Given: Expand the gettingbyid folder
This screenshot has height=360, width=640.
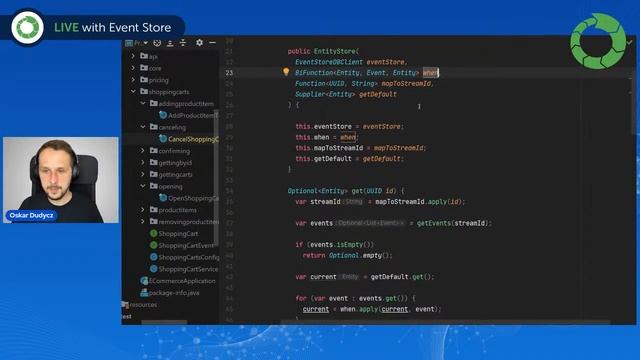Looking at the screenshot, I should click(143, 162).
